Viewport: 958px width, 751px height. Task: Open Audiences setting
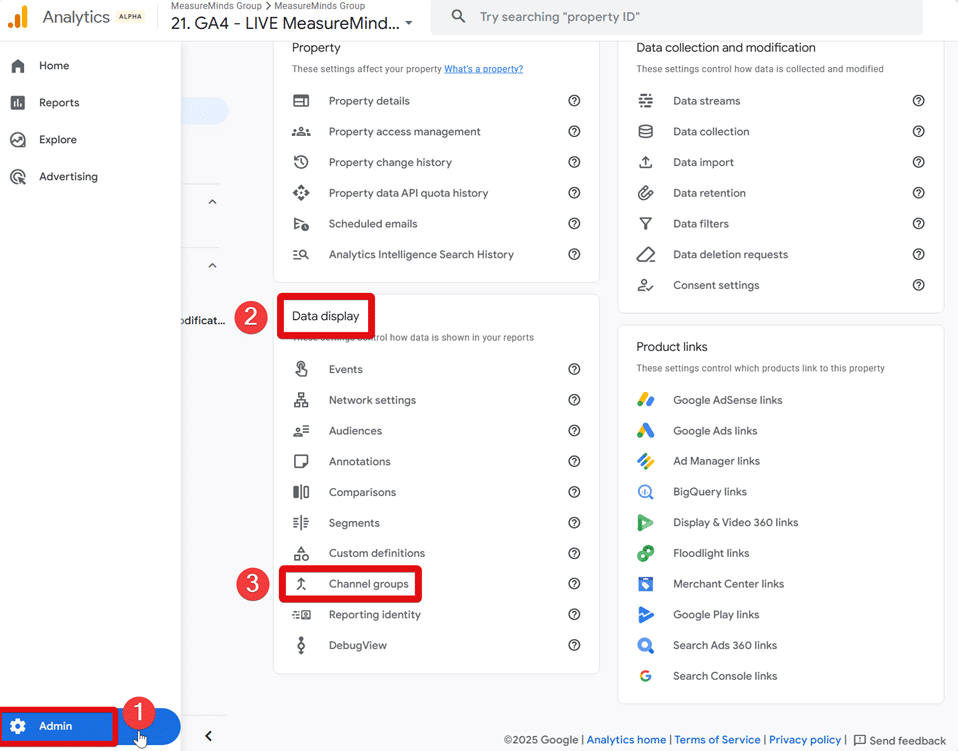(355, 431)
